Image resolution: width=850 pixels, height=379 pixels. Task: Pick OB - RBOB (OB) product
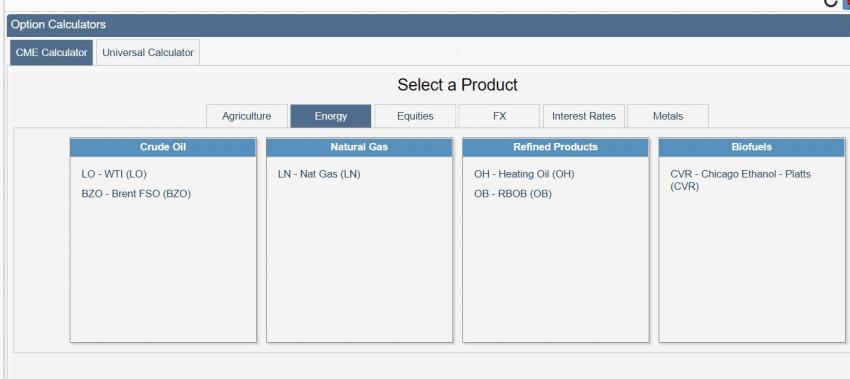pyautogui.click(x=513, y=194)
